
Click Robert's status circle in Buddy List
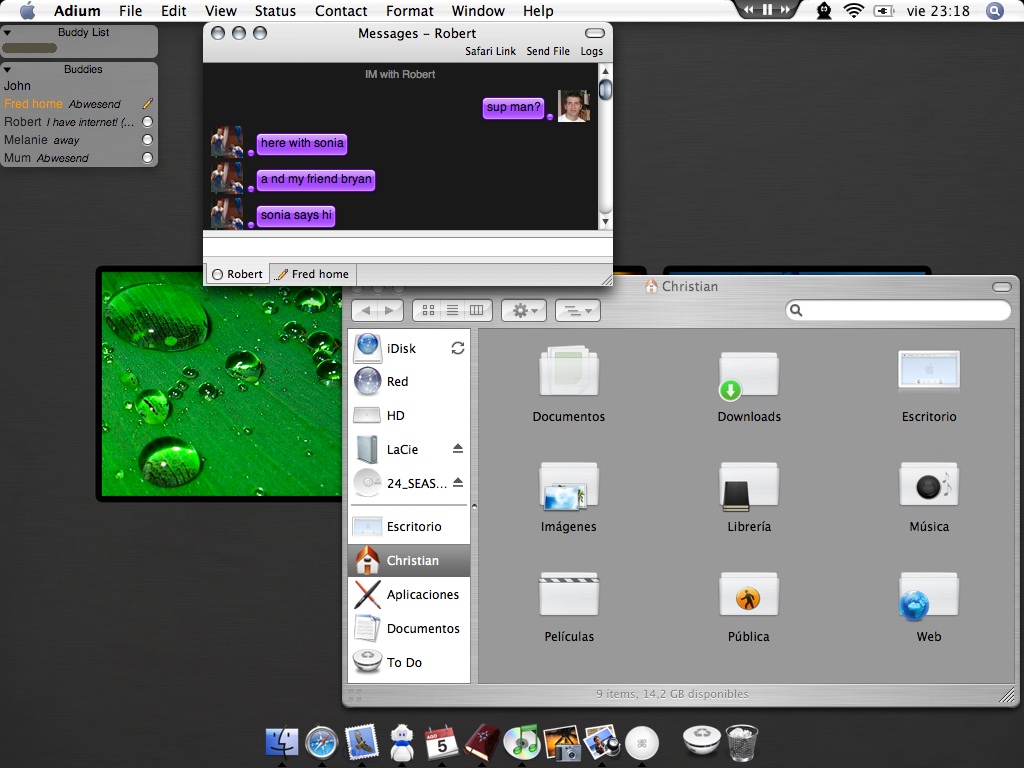click(x=148, y=121)
